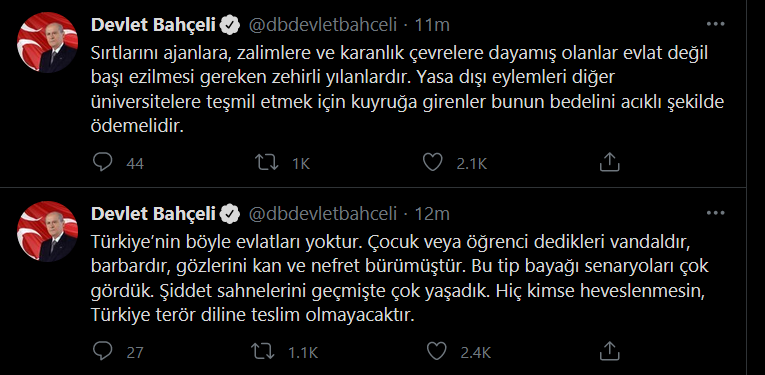The image size is (765, 375).
Task: Reply to the first tweet with 44 comments
Action: (x=102, y=162)
